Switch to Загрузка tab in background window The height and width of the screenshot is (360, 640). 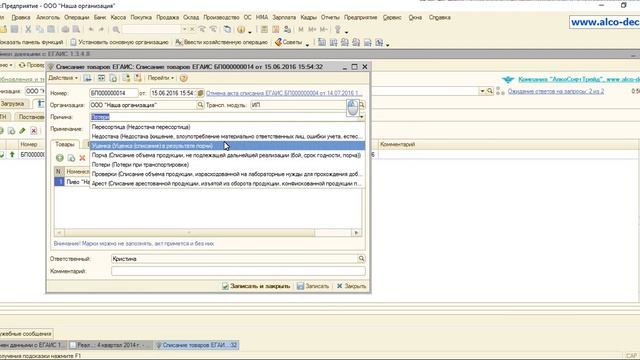tap(12, 104)
